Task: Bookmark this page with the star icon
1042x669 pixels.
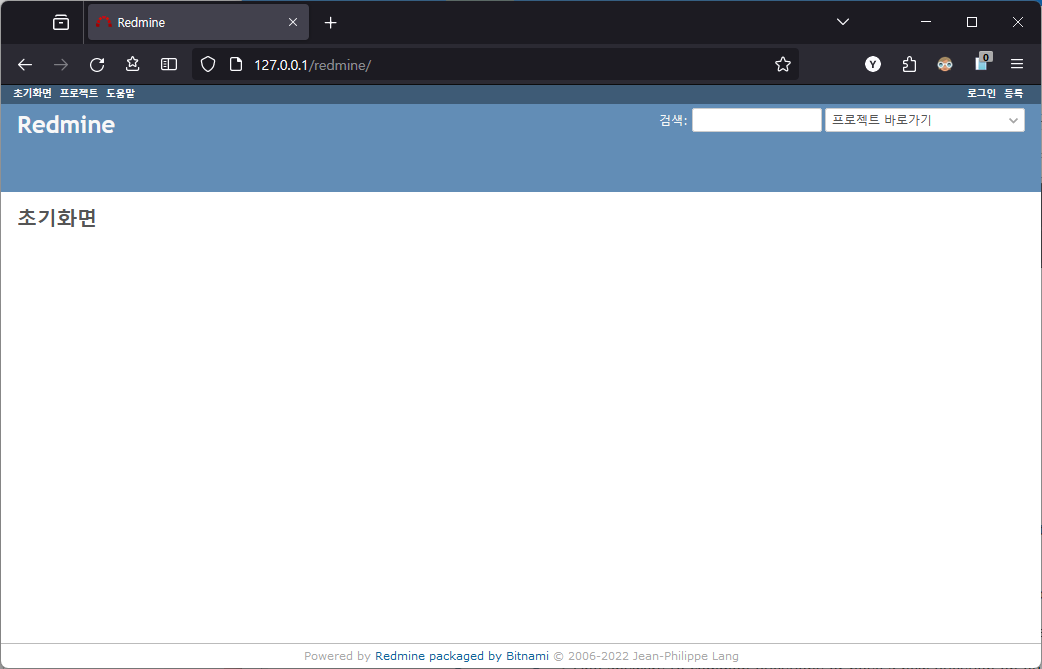Action: pyautogui.click(x=783, y=64)
